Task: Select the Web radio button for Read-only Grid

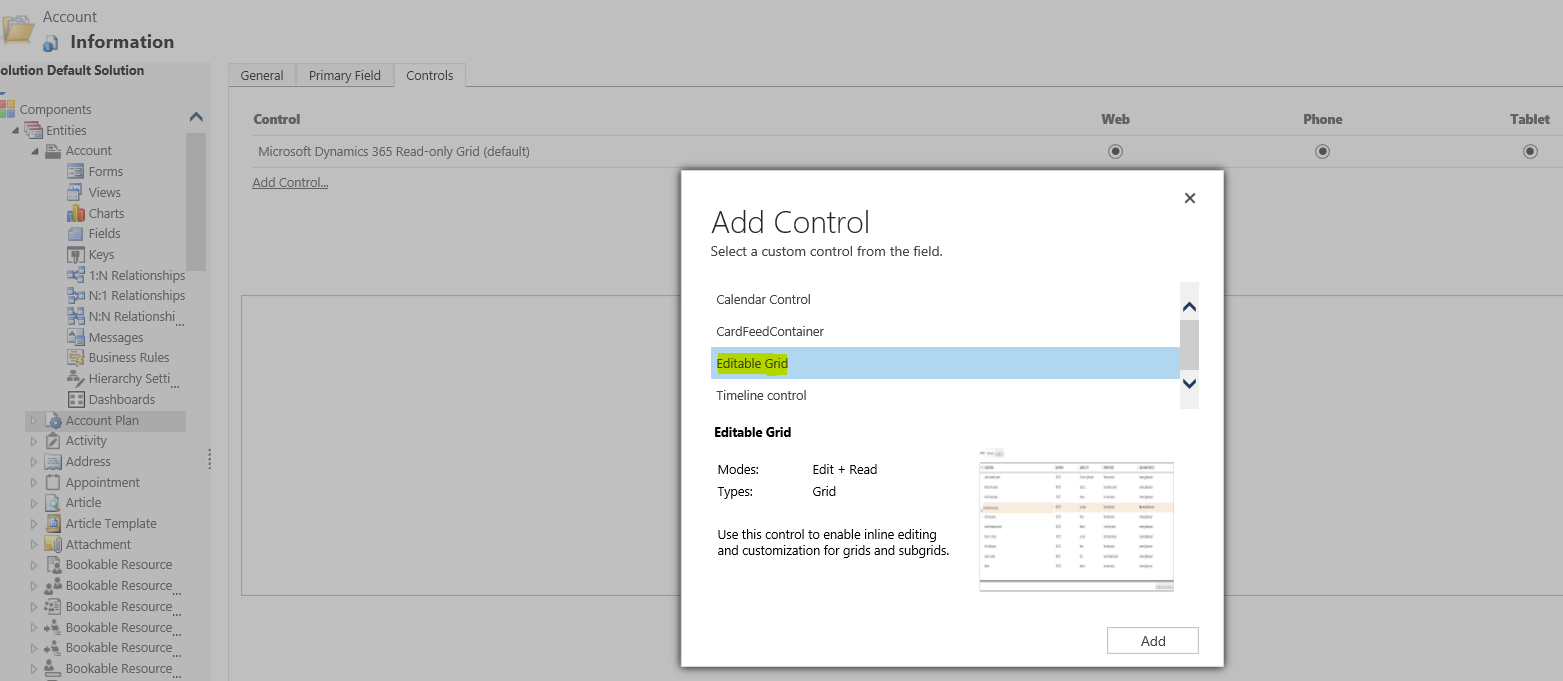Action: [1115, 151]
